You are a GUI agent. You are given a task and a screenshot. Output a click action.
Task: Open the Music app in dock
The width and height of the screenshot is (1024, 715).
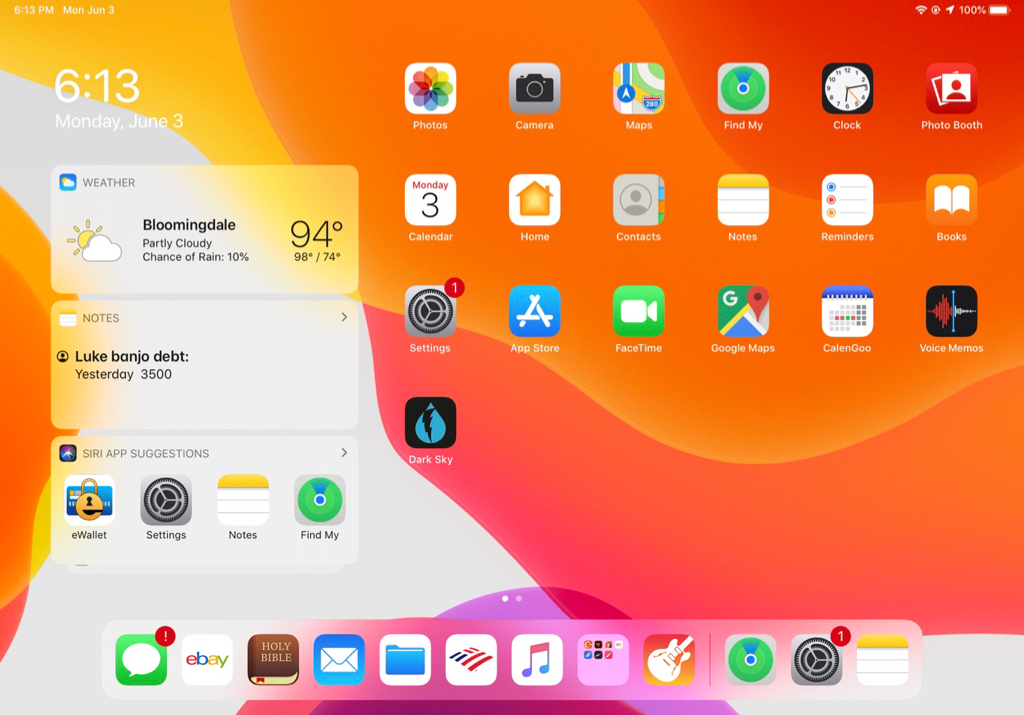[537, 659]
